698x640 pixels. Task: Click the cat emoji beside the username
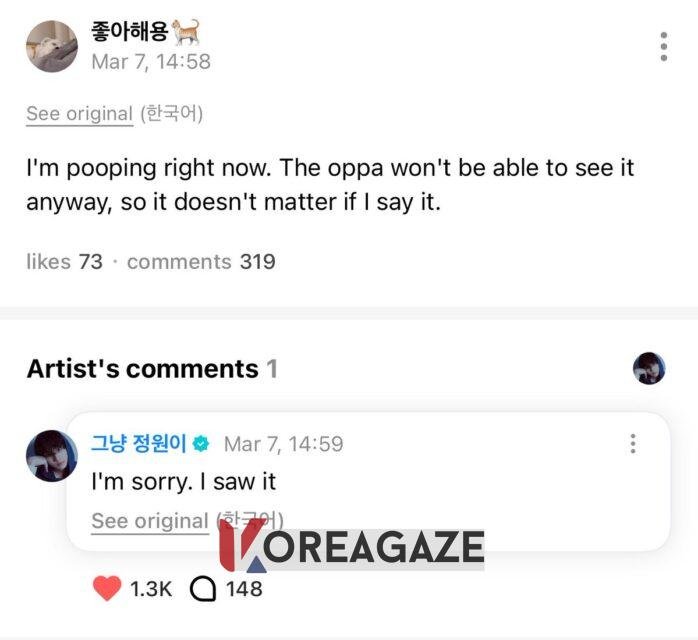point(186,30)
